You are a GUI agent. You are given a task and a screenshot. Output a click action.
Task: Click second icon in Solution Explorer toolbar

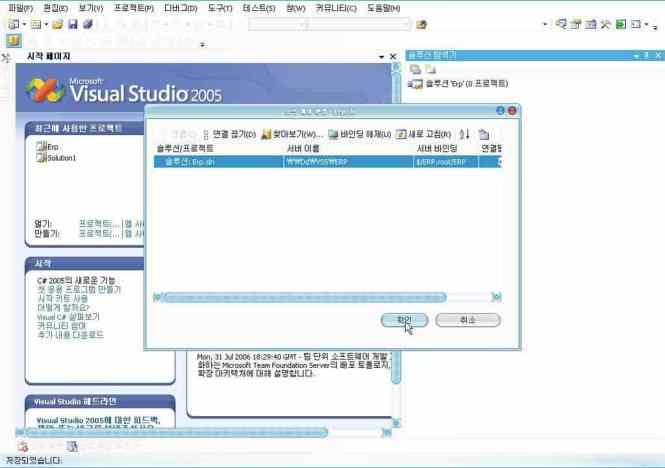[430, 69]
